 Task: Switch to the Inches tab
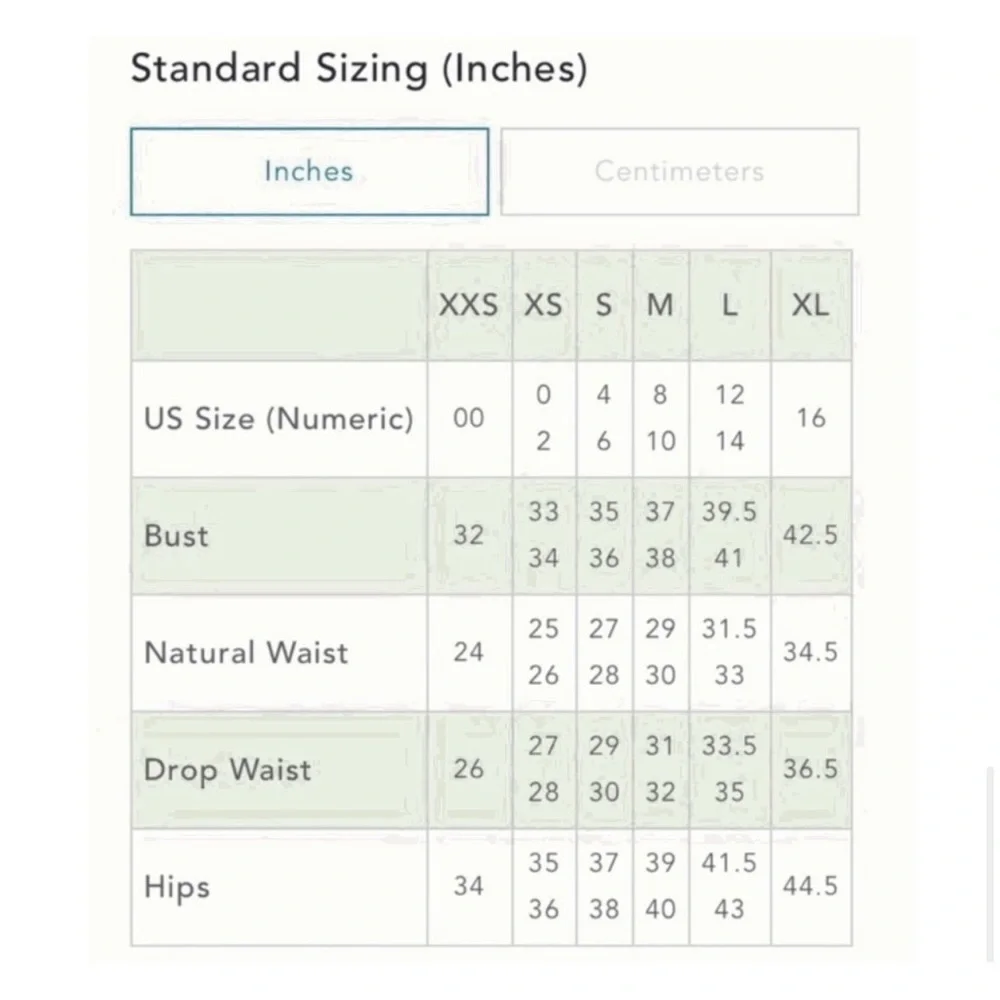point(309,171)
